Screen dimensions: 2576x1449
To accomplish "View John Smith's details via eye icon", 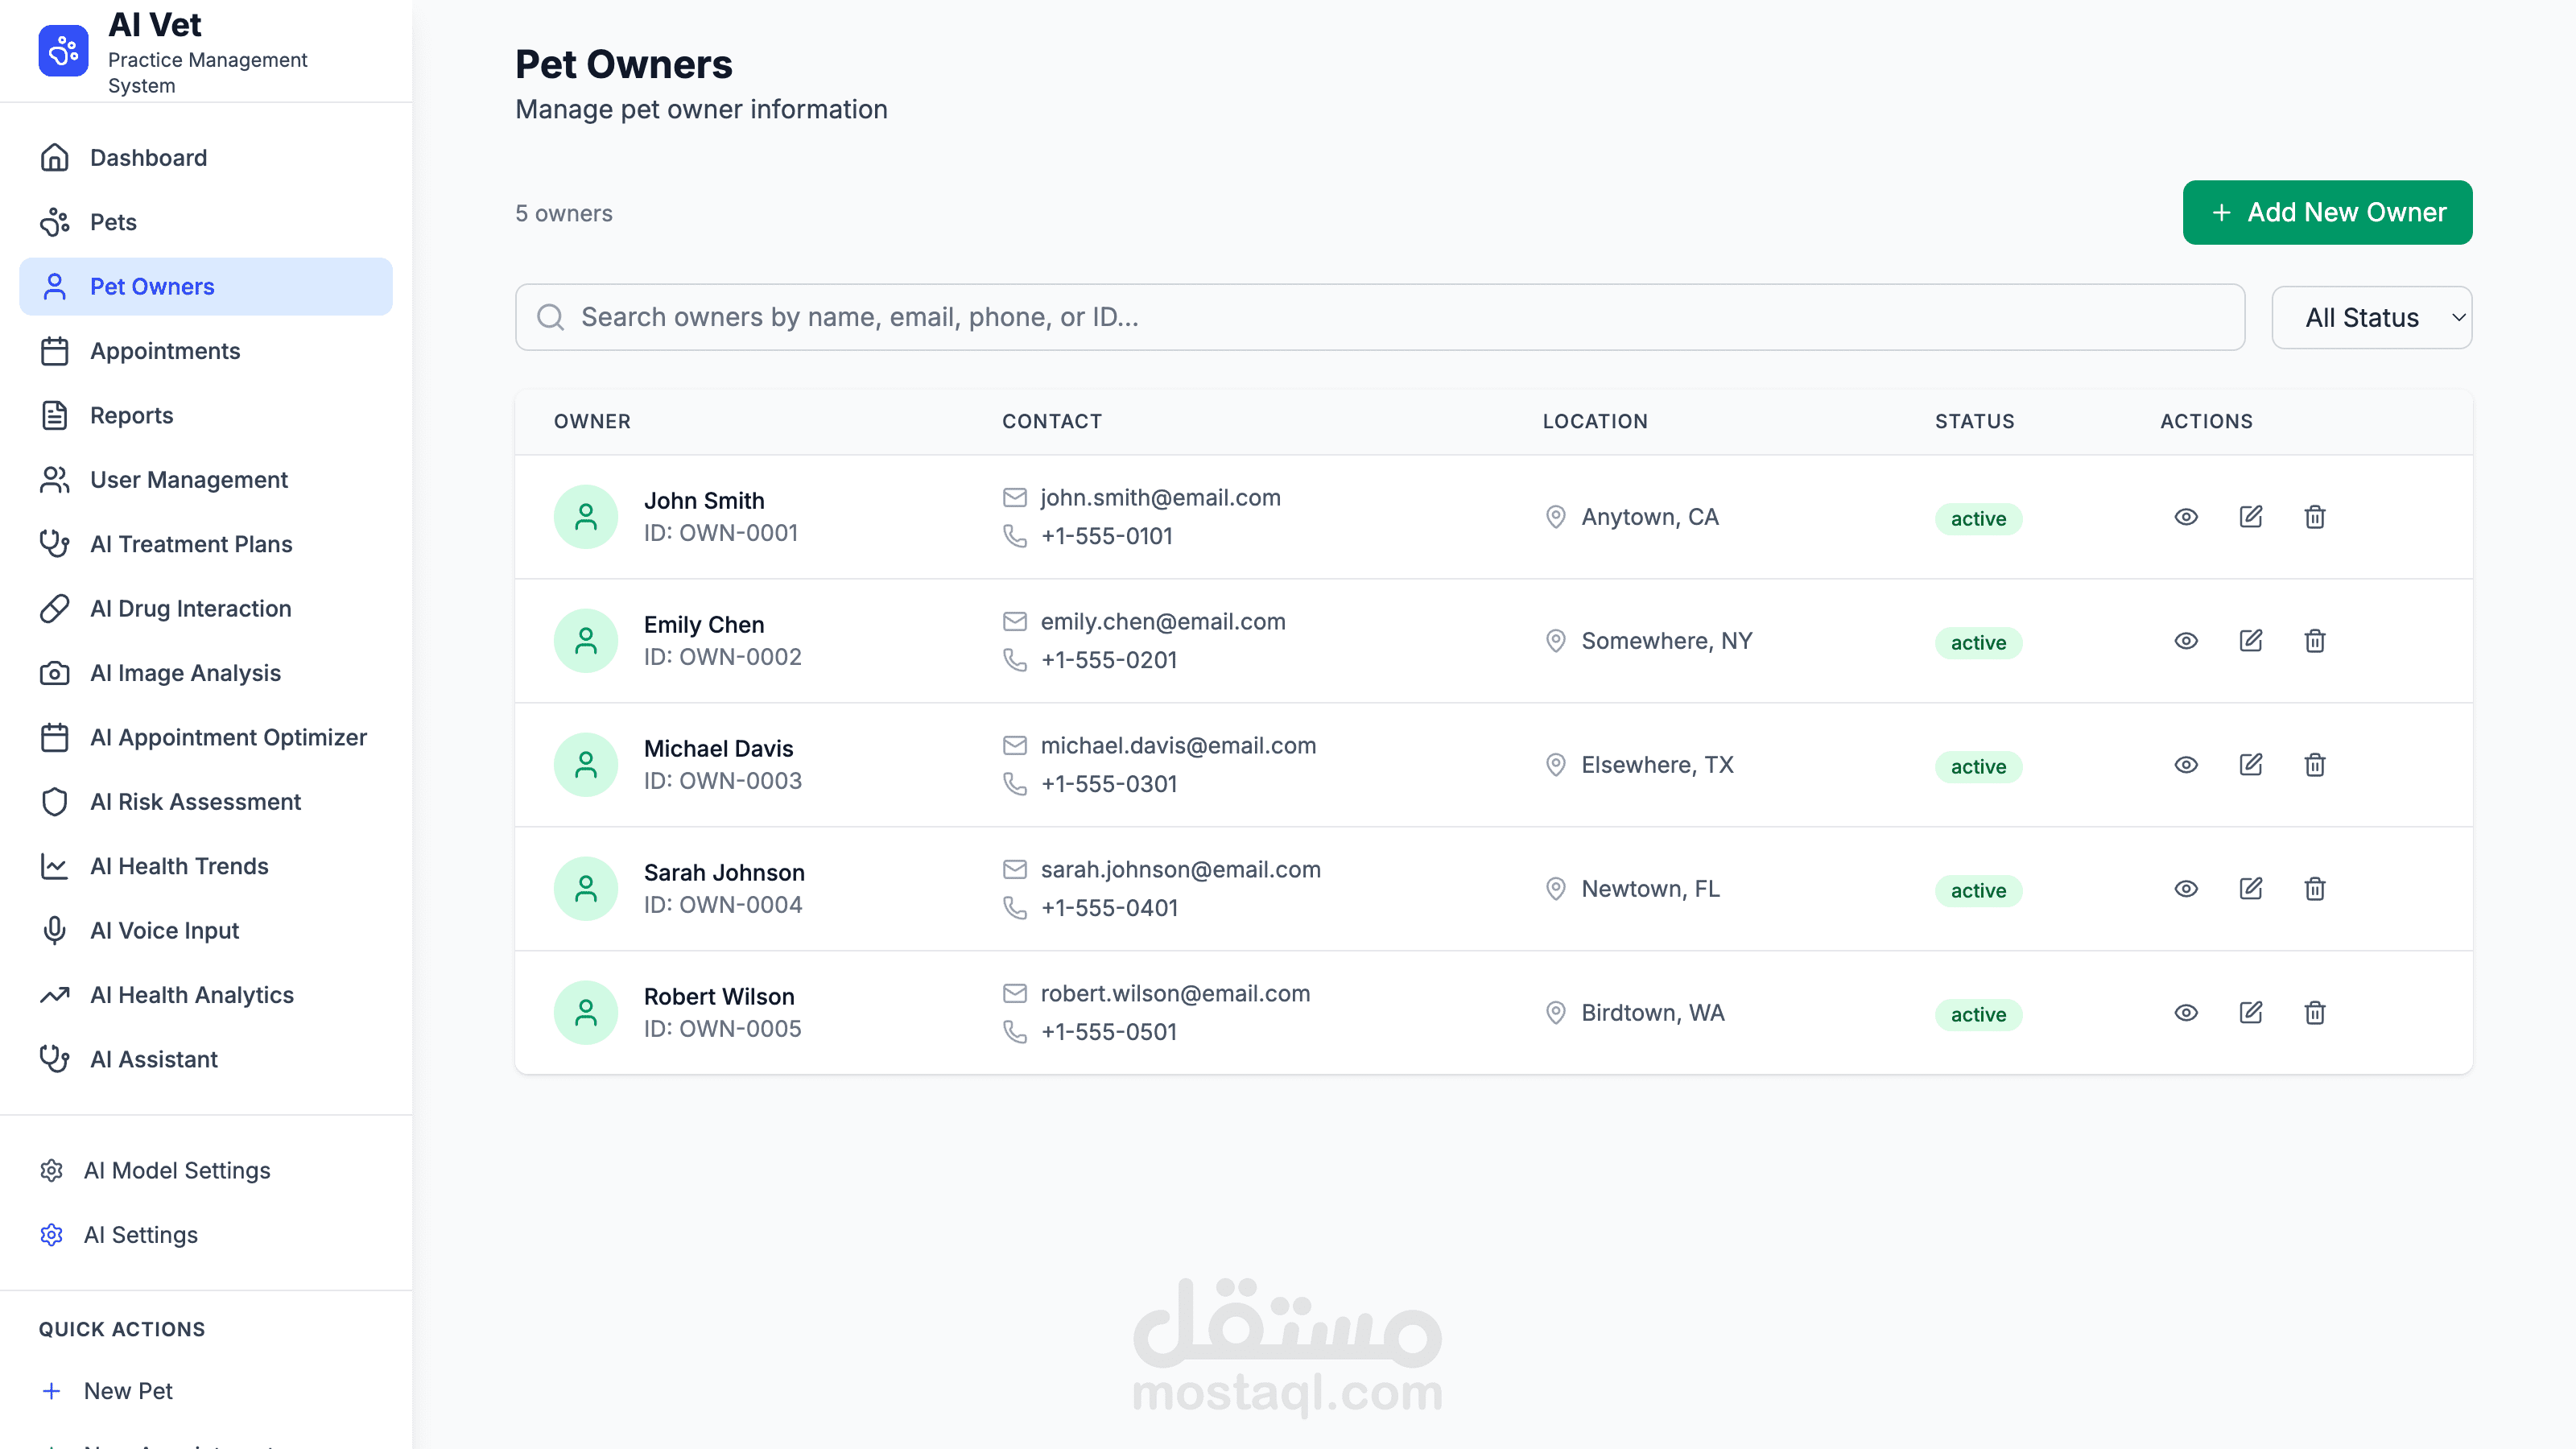I will pyautogui.click(x=2186, y=517).
